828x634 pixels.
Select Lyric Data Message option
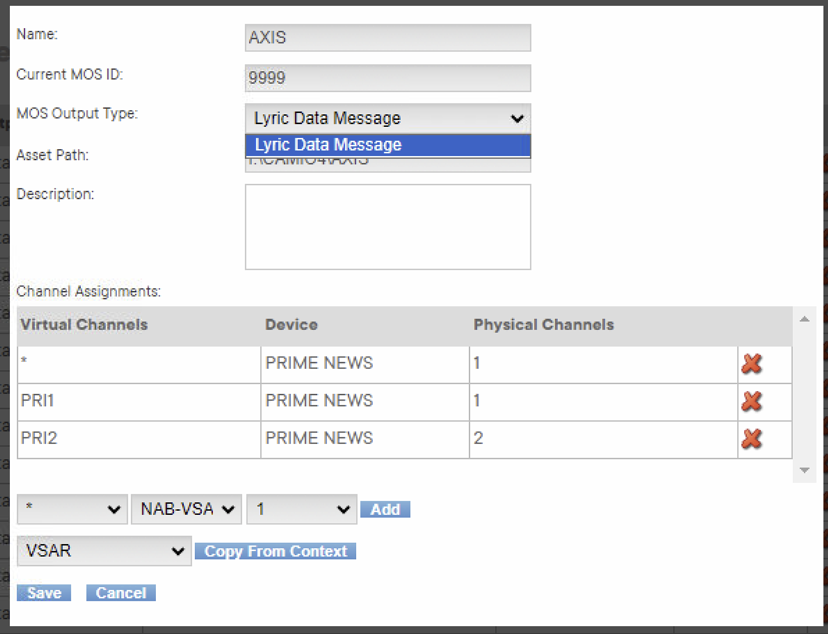point(387,145)
